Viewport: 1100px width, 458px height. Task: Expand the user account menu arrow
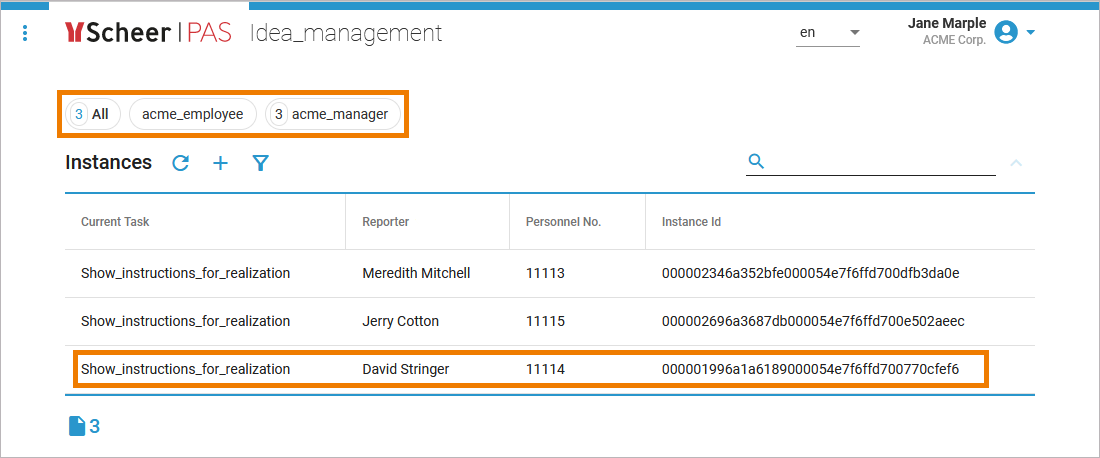tap(1031, 33)
